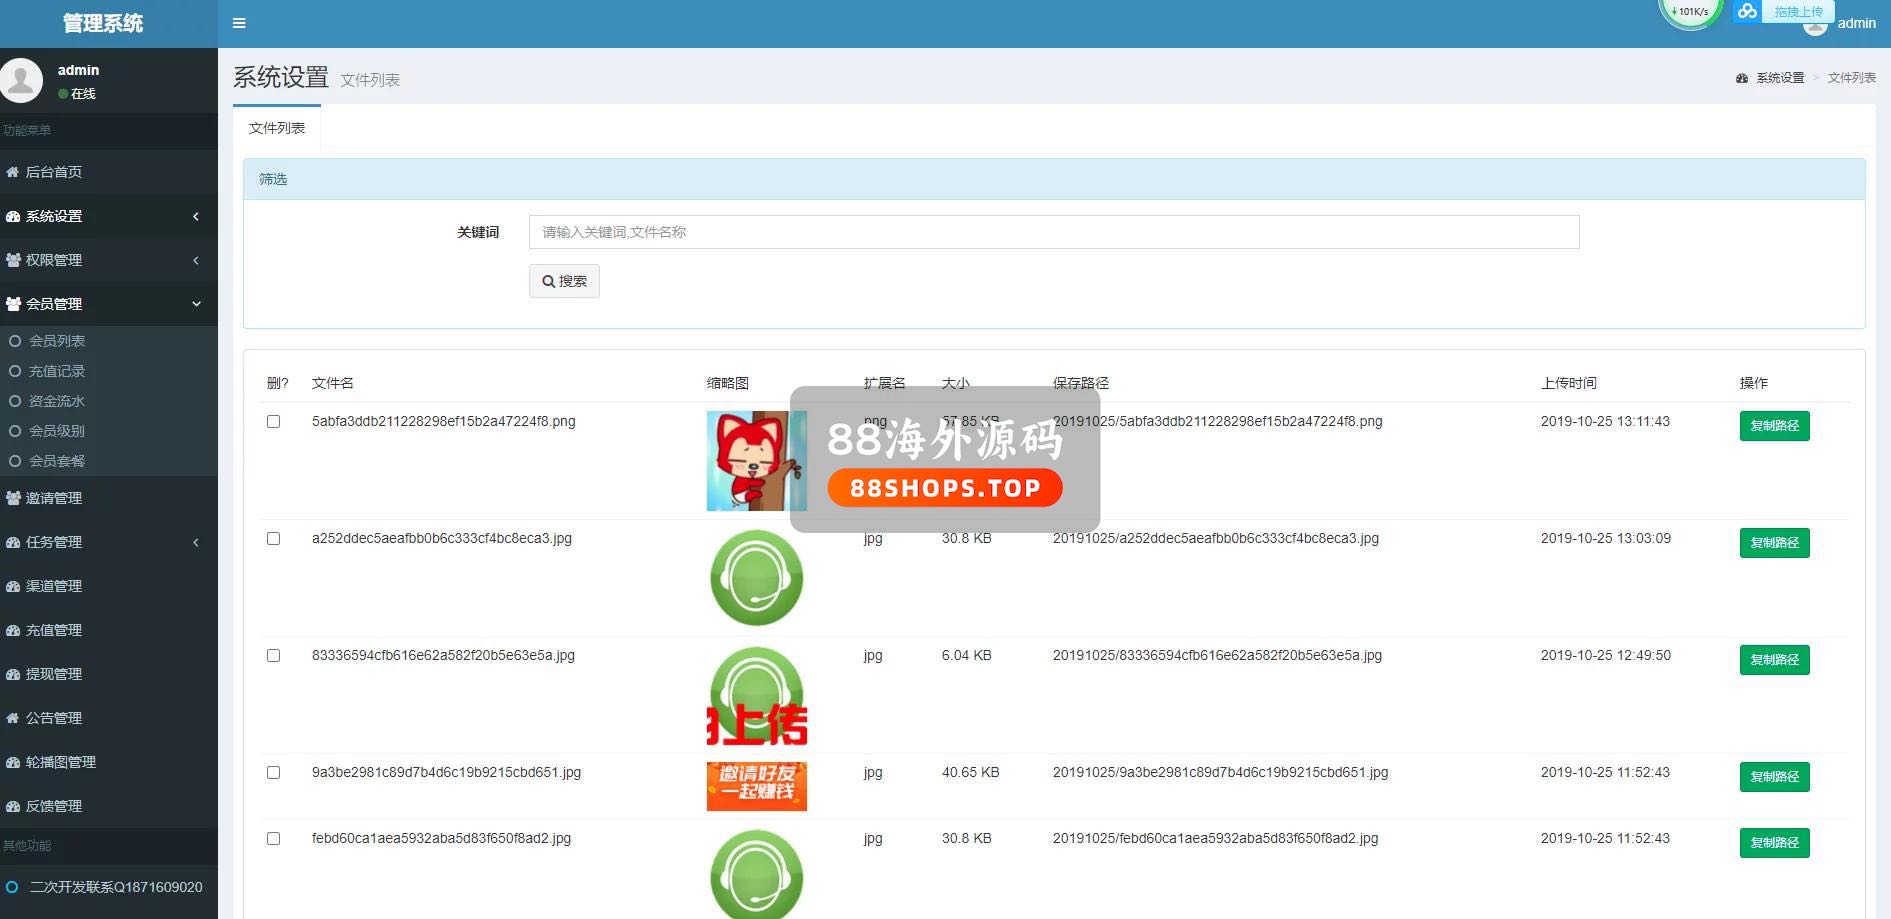Click 复制路径 for the 83336594cfb...jpg file

[x=1774, y=660]
